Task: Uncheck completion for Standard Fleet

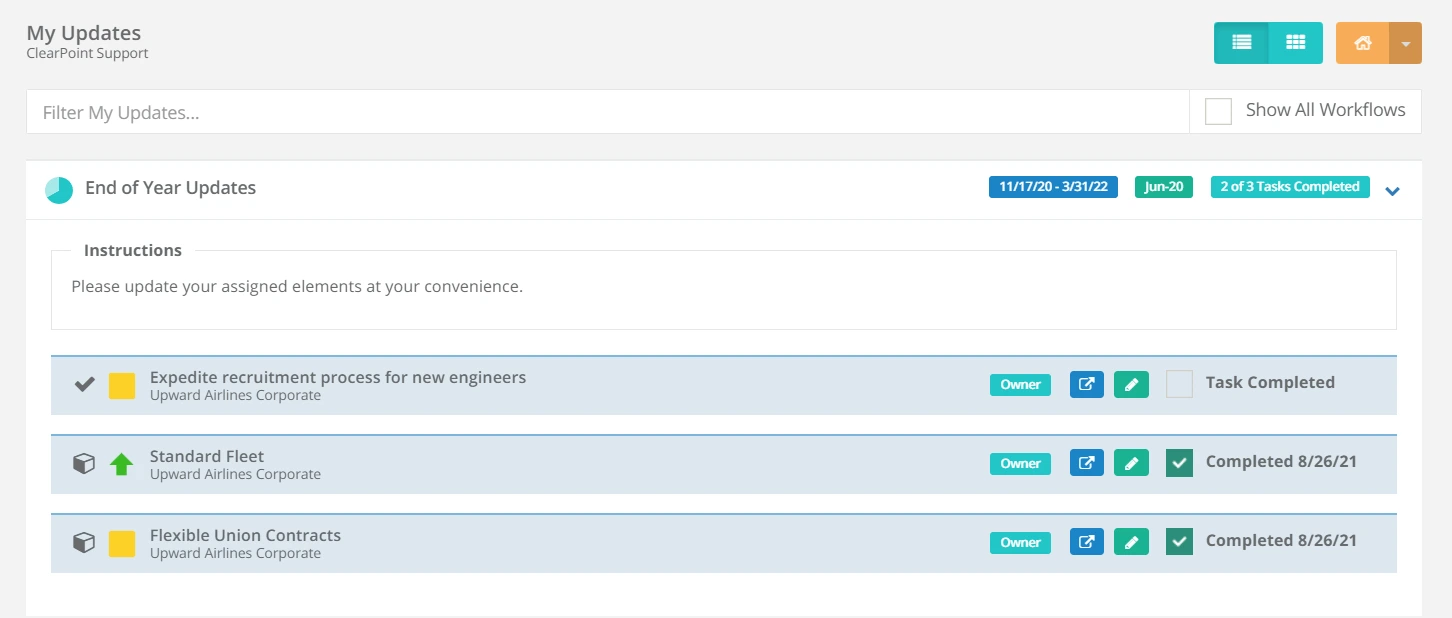Action: 1179,463
